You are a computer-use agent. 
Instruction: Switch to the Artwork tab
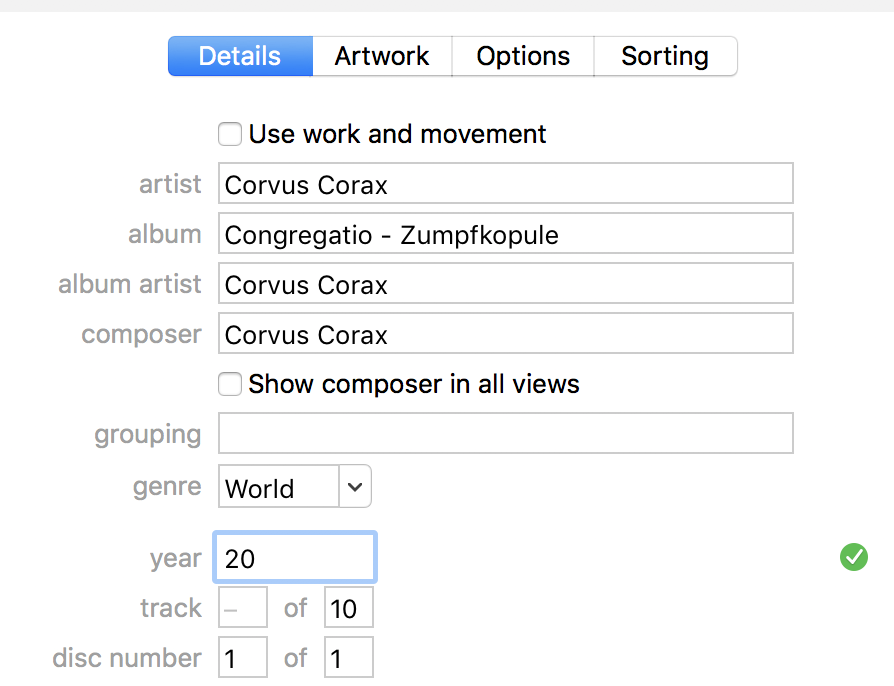[382, 56]
